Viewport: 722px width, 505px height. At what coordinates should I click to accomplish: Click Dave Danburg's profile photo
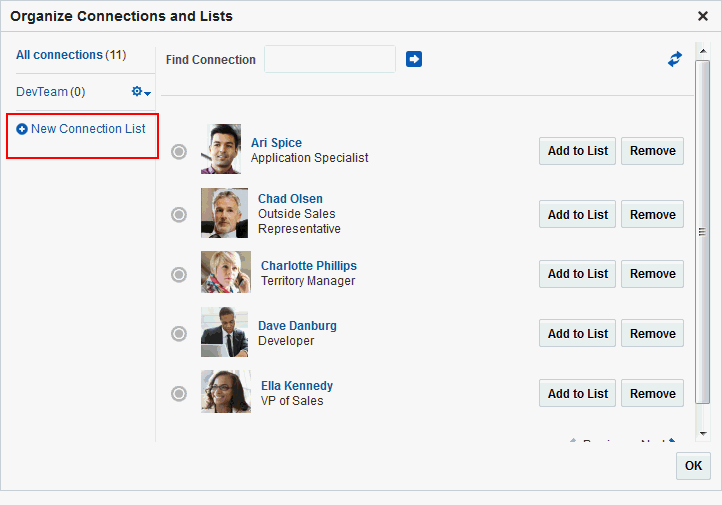tap(224, 332)
